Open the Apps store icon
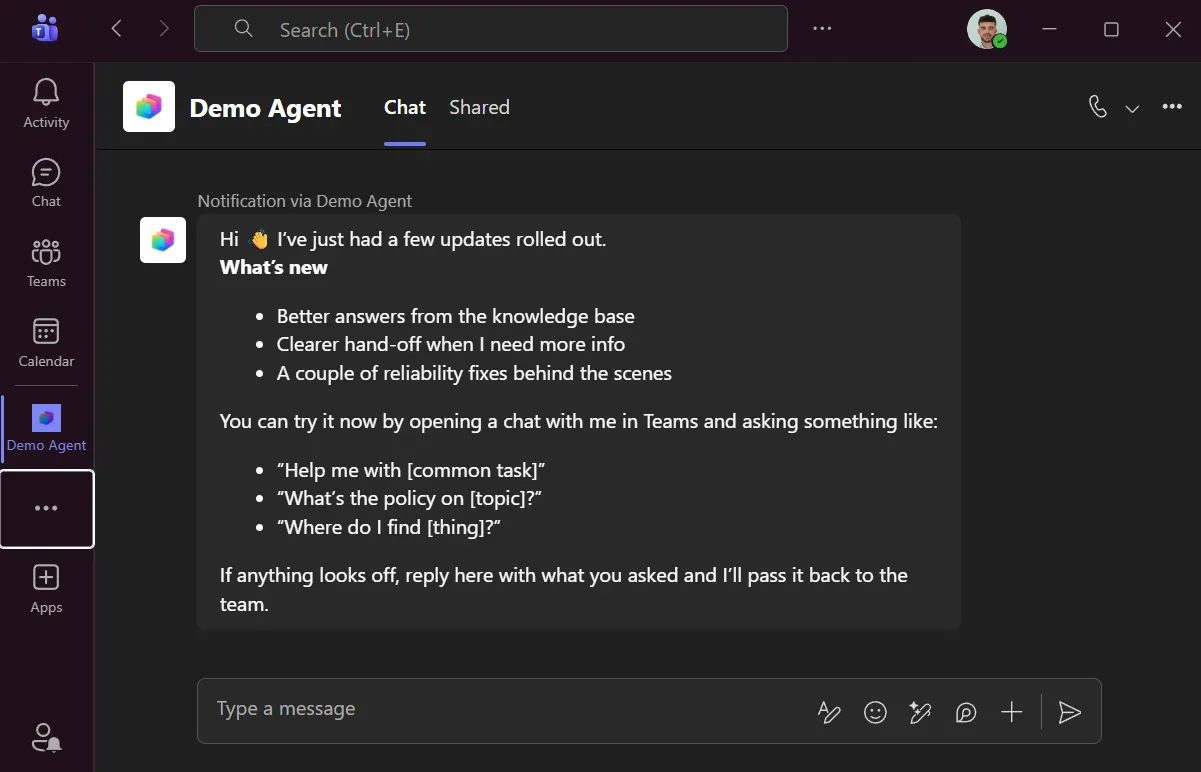1201x772 pixels. [46, 577]
